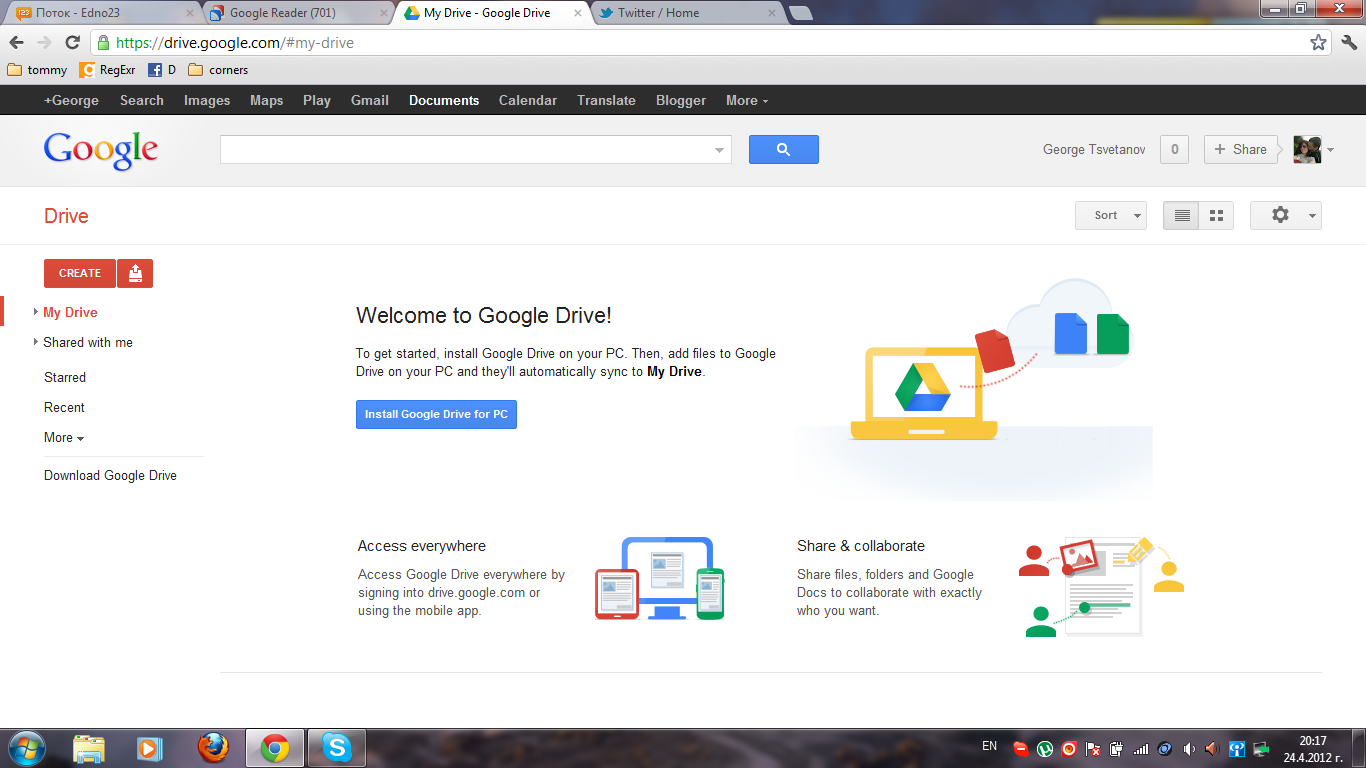
Task: Click the address bar URL
Action: pos(235,43)
